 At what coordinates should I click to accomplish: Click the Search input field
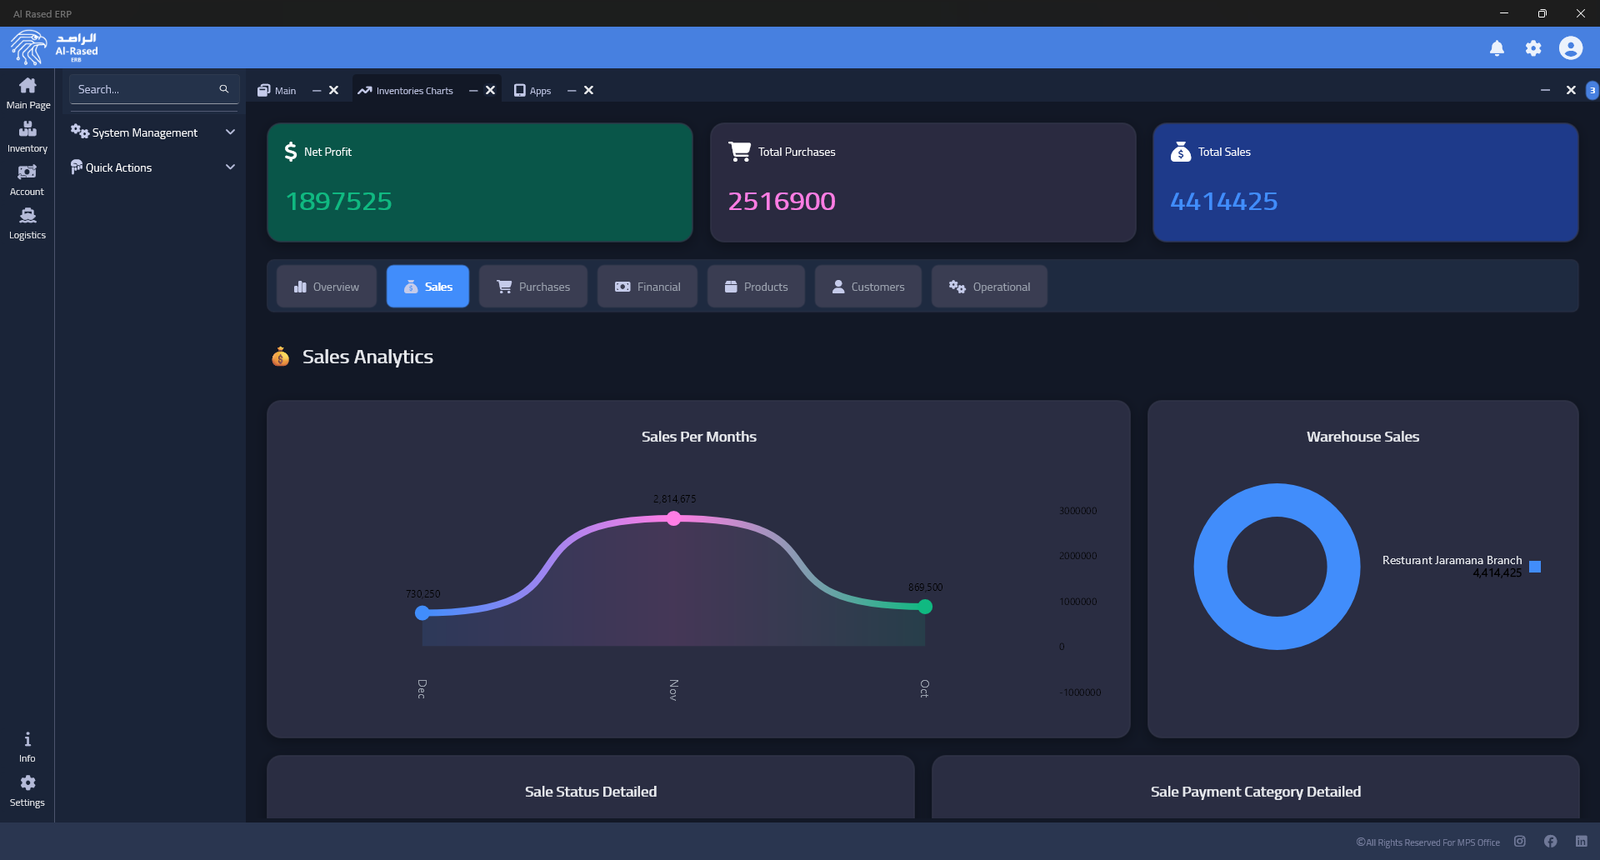[x=145, y=89]
